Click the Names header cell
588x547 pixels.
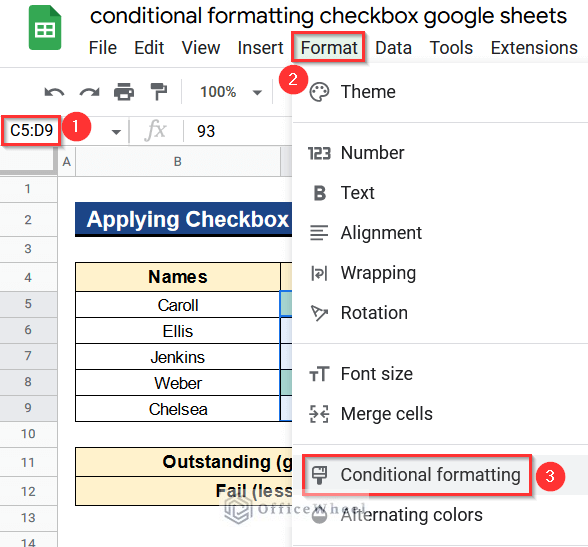(178, 277)
